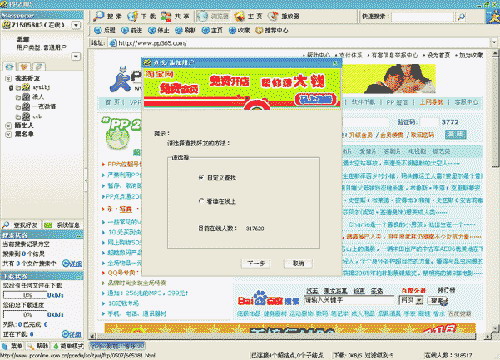This screenshot has width=500, height=360.
Task: Click 详细 link in download status panel
Action: pos(72,334)
